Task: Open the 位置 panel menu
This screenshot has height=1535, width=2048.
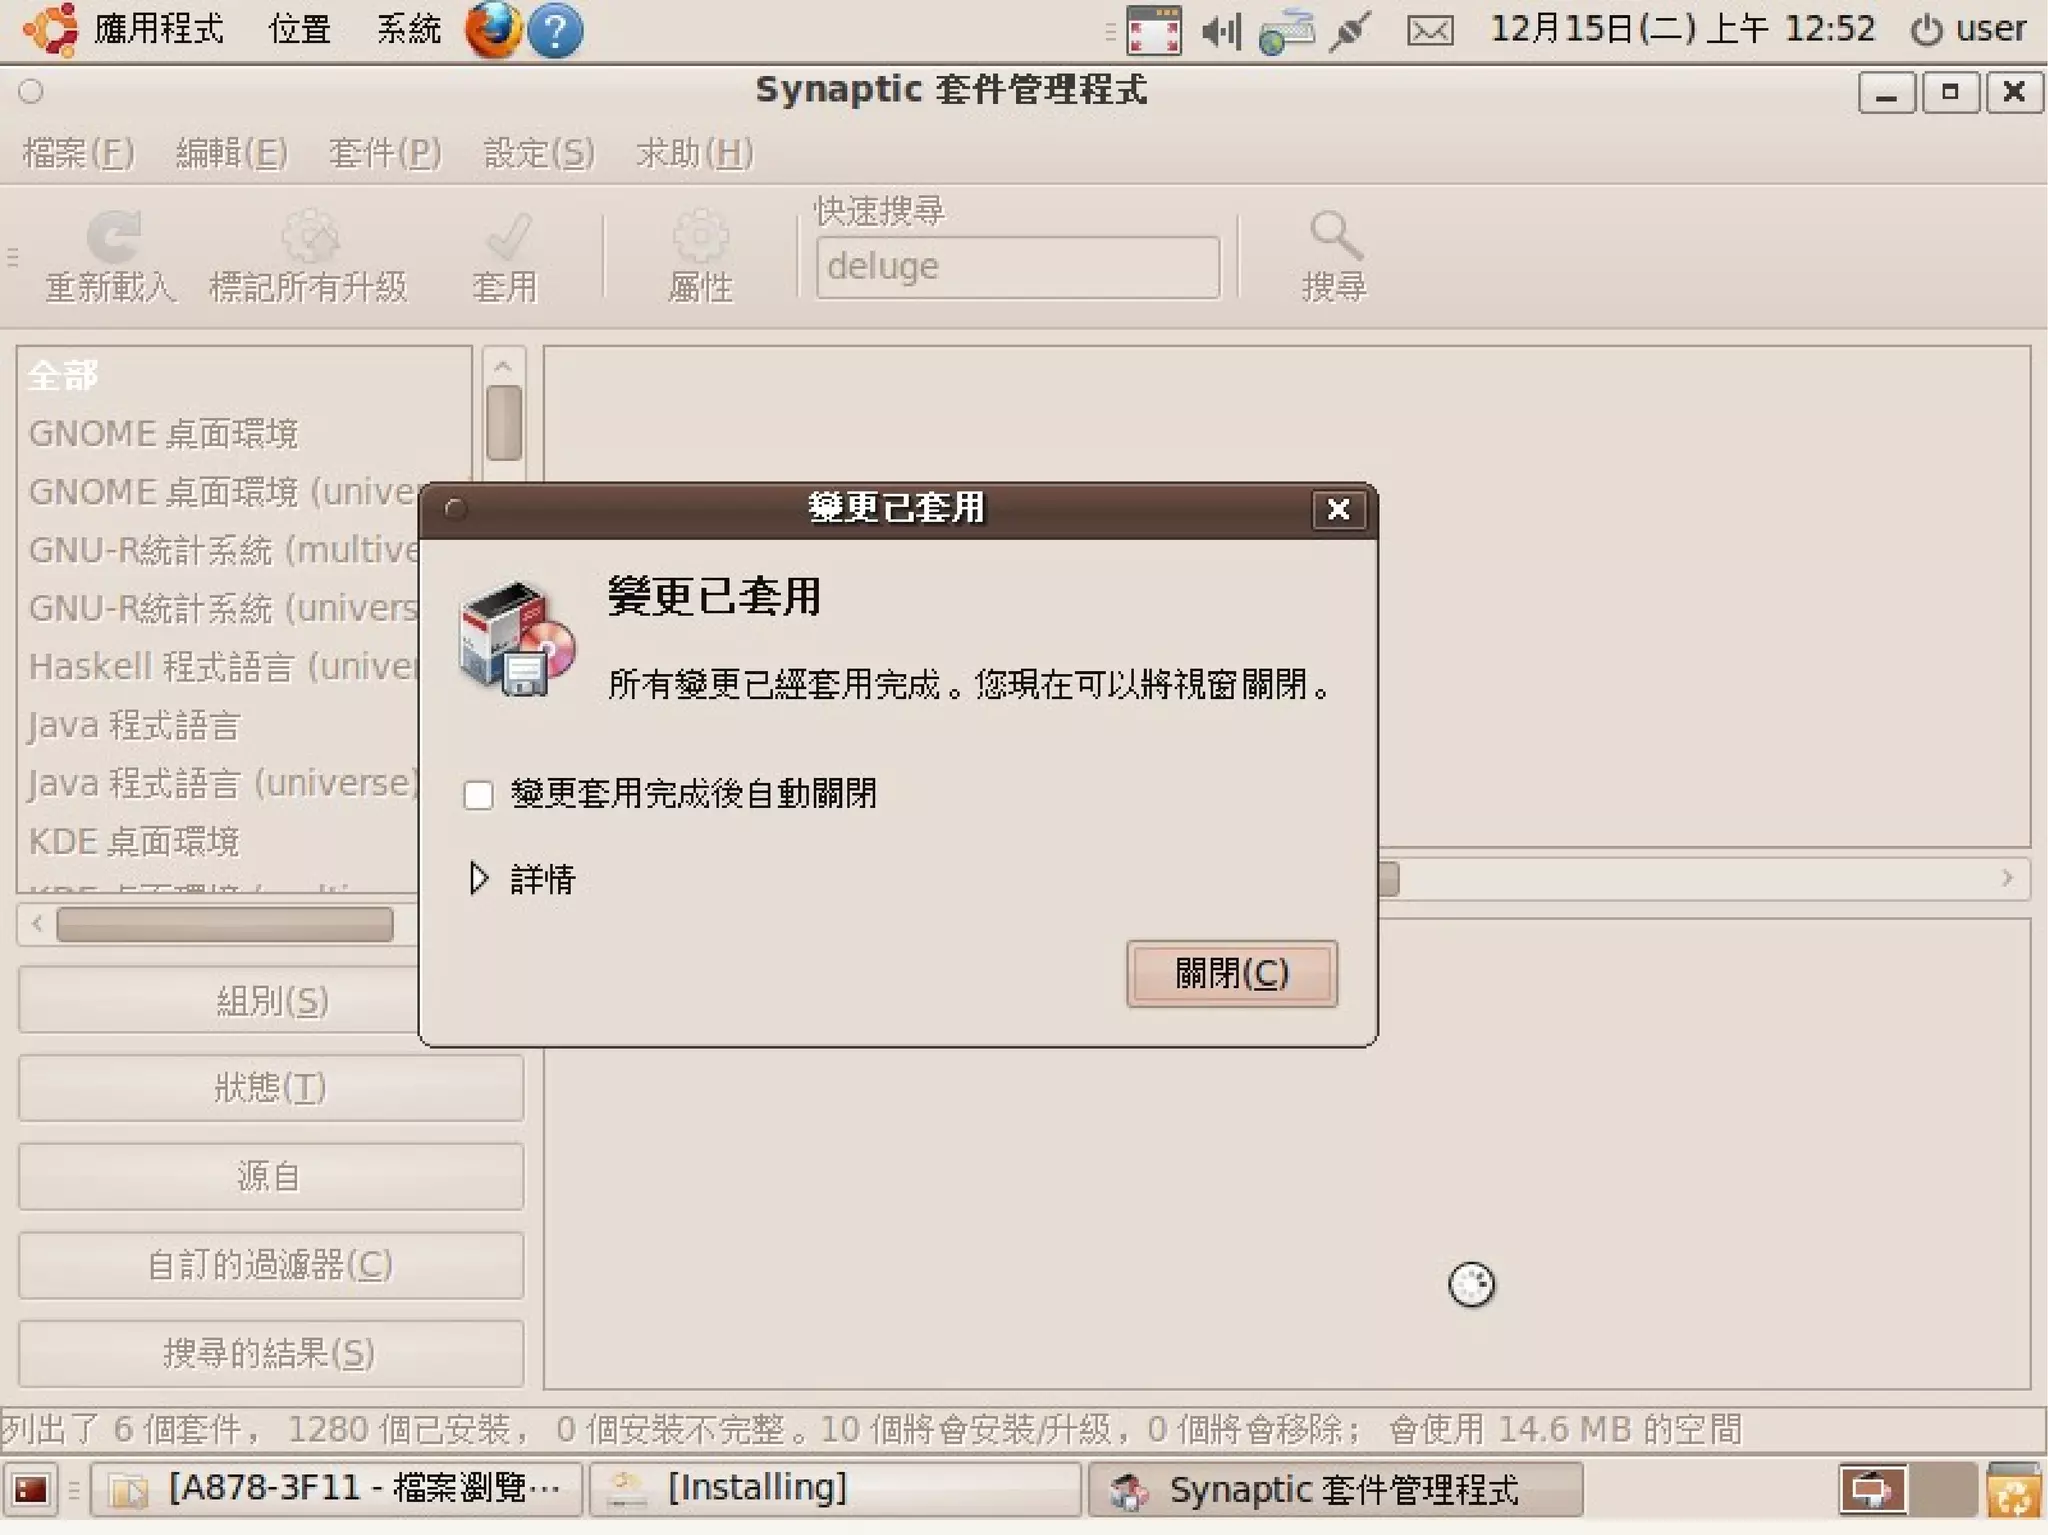Action: pyautogui.click(x=300, y=28)
